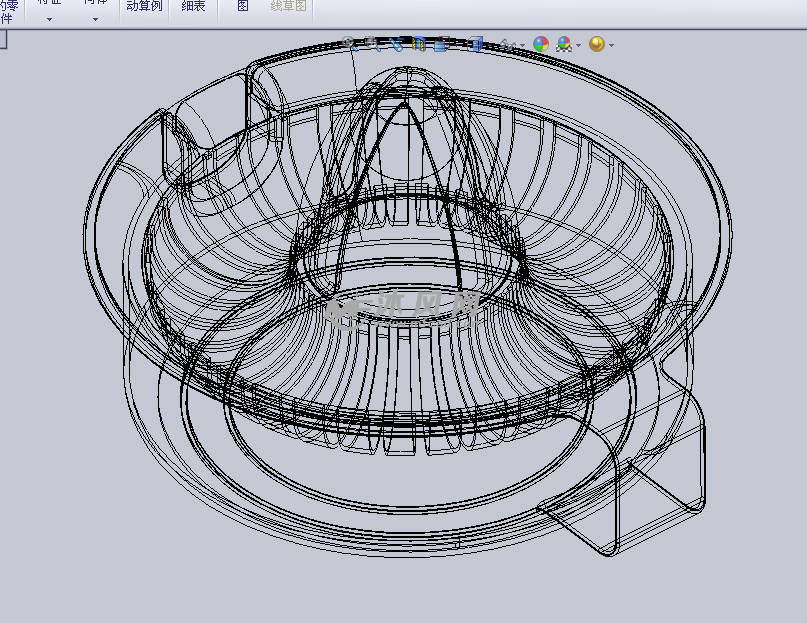Image resolution: width=807 pixels, height=623 pixels.
Task: Open the View Orientation cube icon
Action: pos(441,43)
